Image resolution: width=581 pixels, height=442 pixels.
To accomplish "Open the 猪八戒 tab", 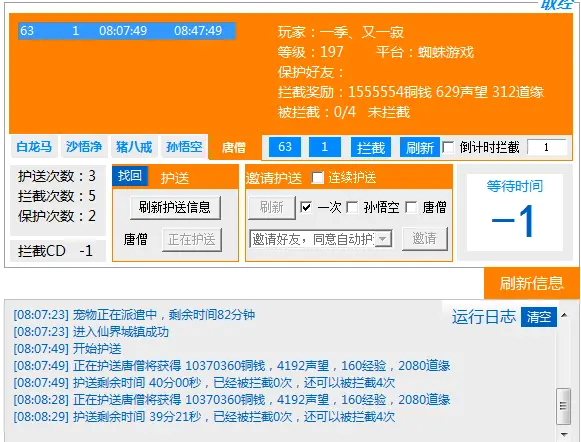I will [x=134, y=147].
